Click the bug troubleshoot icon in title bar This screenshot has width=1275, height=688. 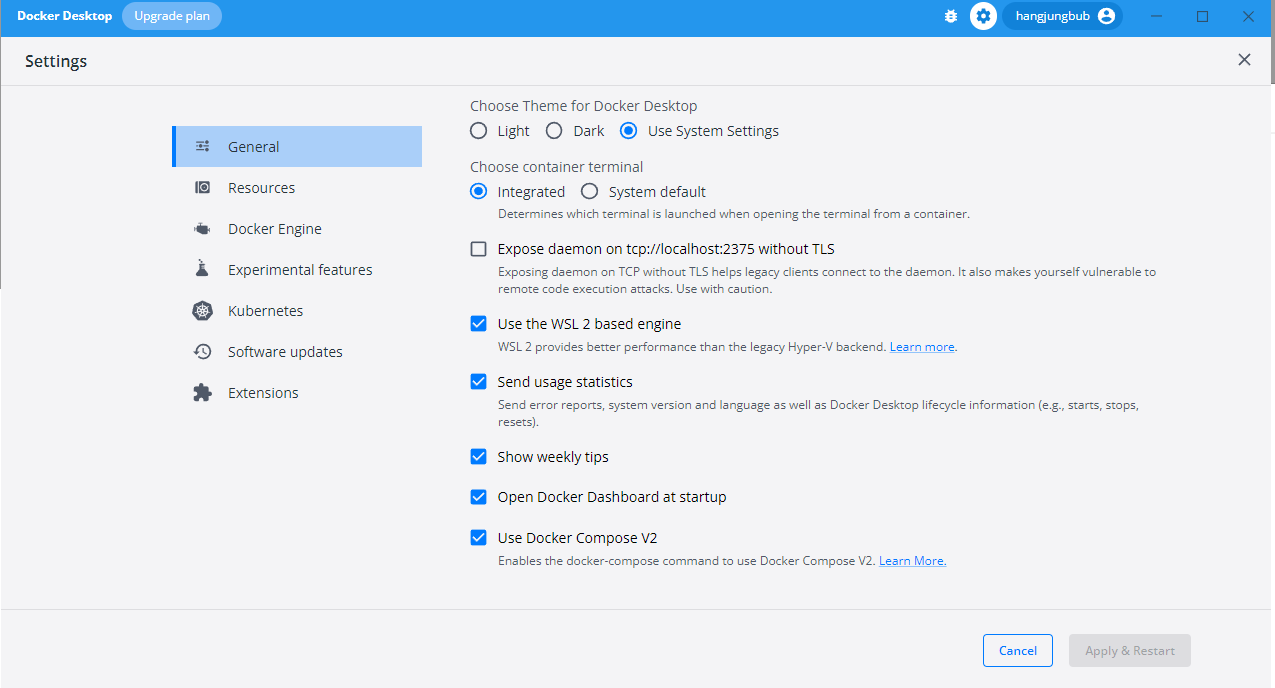951,16
